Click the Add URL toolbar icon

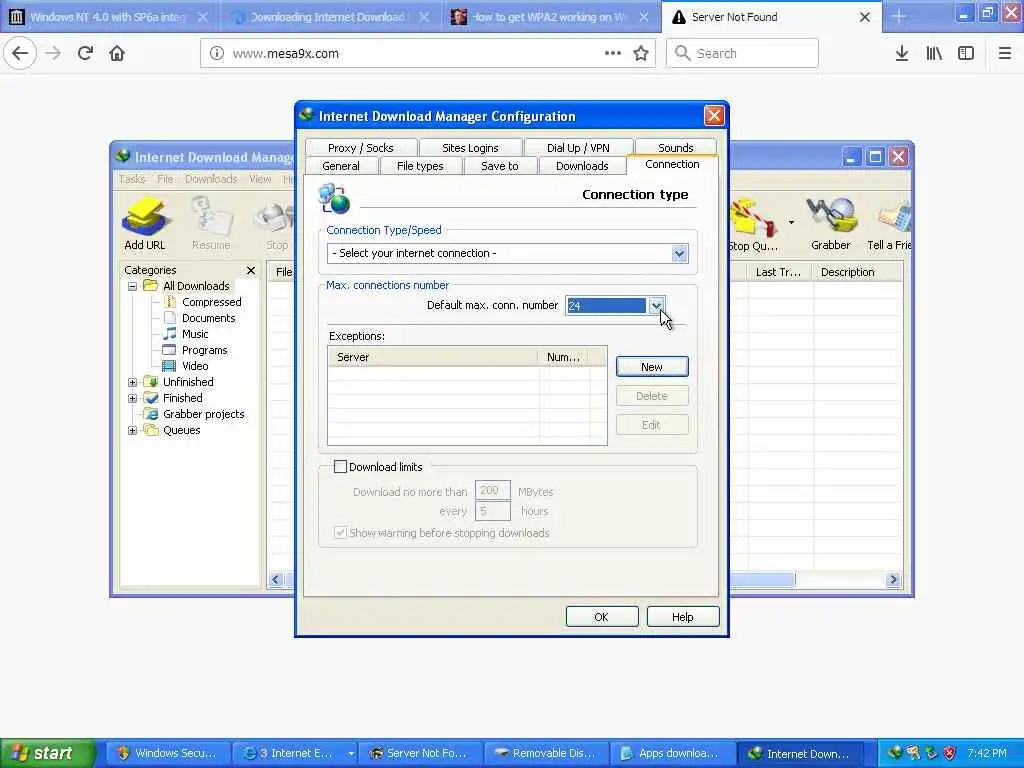(145, 223)
